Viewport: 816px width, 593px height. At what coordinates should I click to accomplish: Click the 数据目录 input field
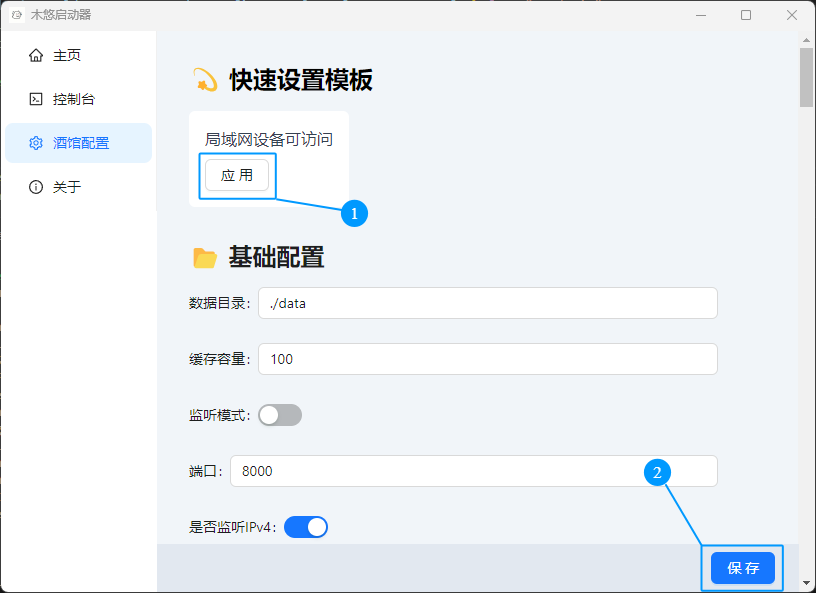[x=487, y=303]
